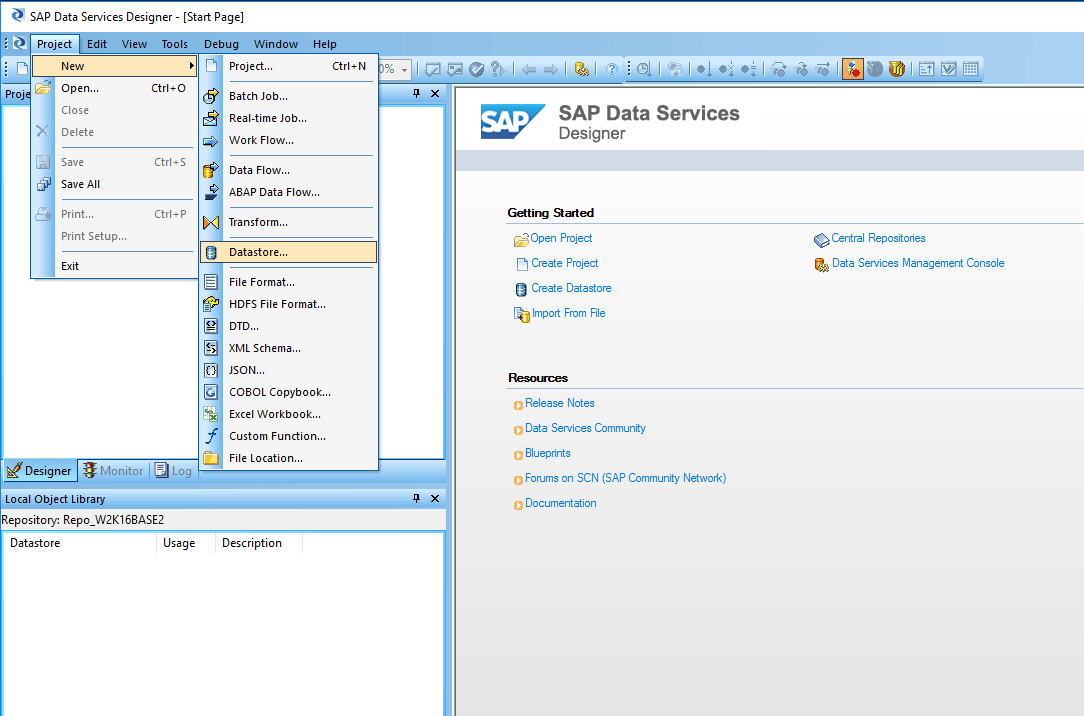Select Real-time Job... menu entry
The height and width of the screenshot is (716, 1084).
coord(288,118)
